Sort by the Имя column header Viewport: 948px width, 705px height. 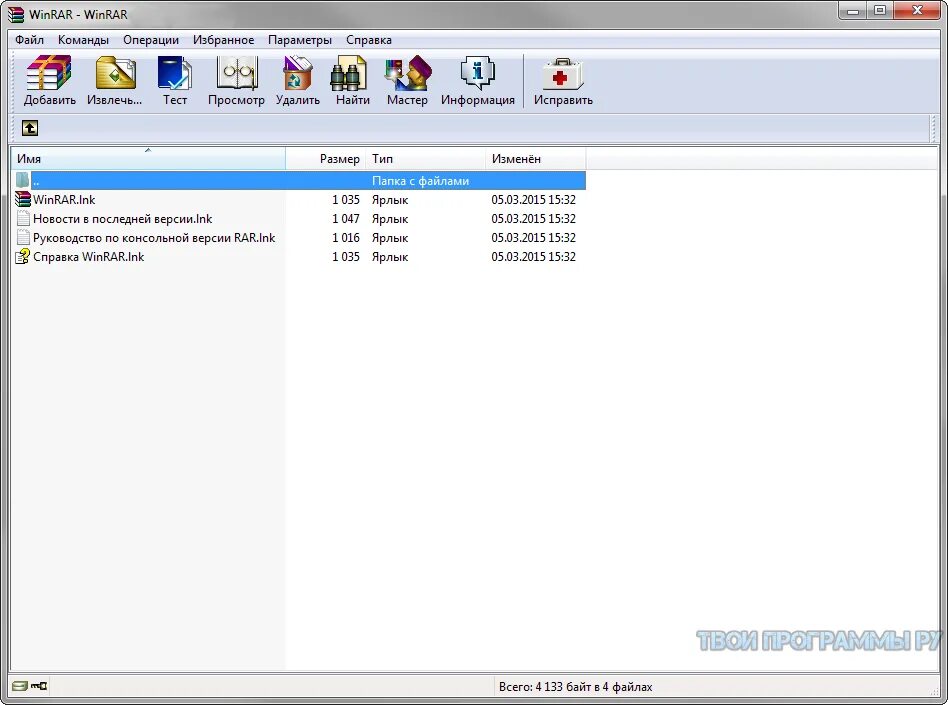tap(148, 158)
